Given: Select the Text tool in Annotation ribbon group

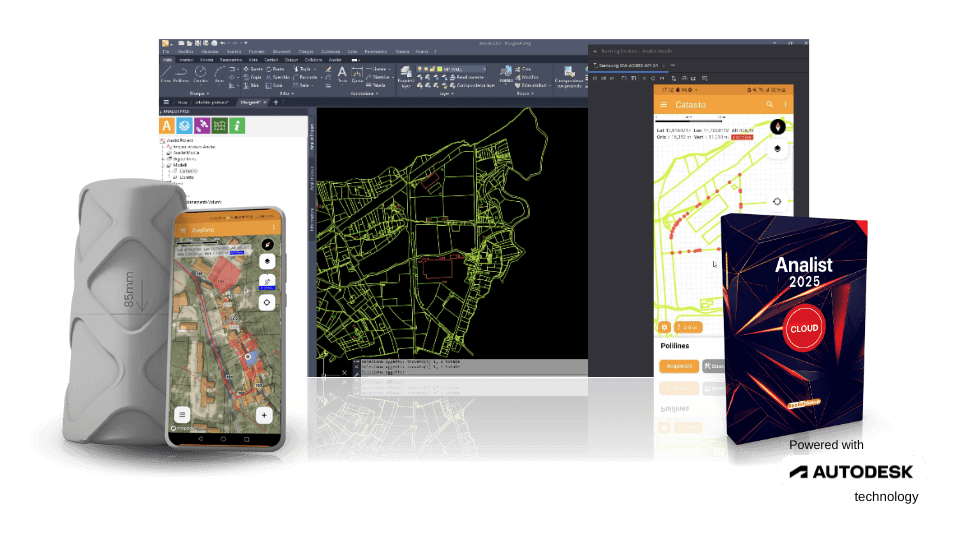Looking at the screenshot, I should 342,74.
